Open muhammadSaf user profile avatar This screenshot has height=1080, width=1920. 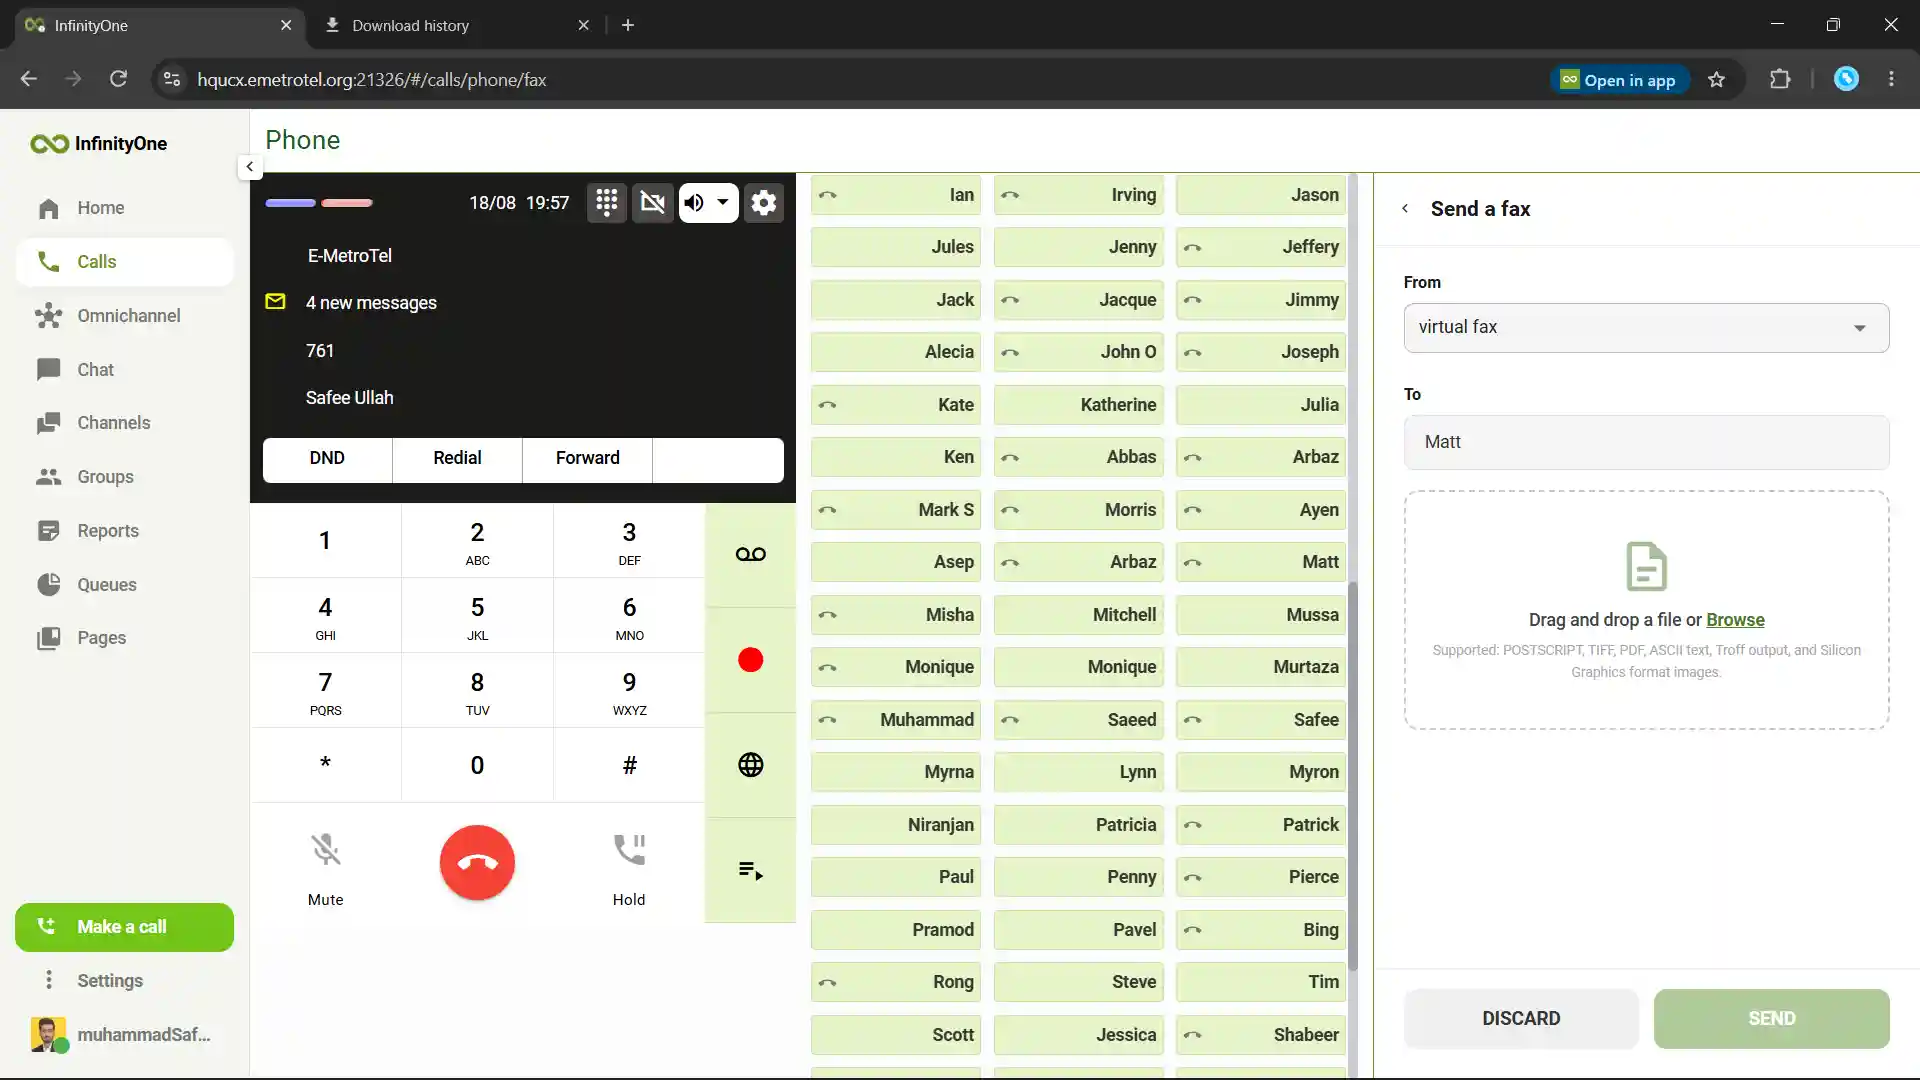coord(49,1035)
